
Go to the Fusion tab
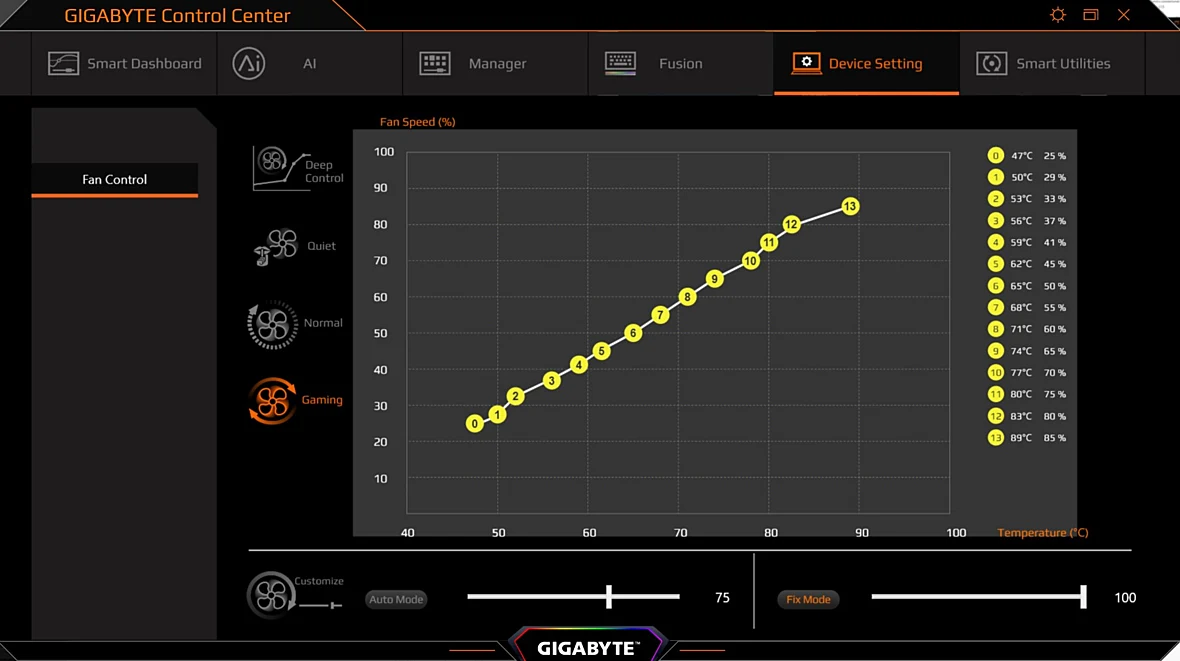point(680,63)
